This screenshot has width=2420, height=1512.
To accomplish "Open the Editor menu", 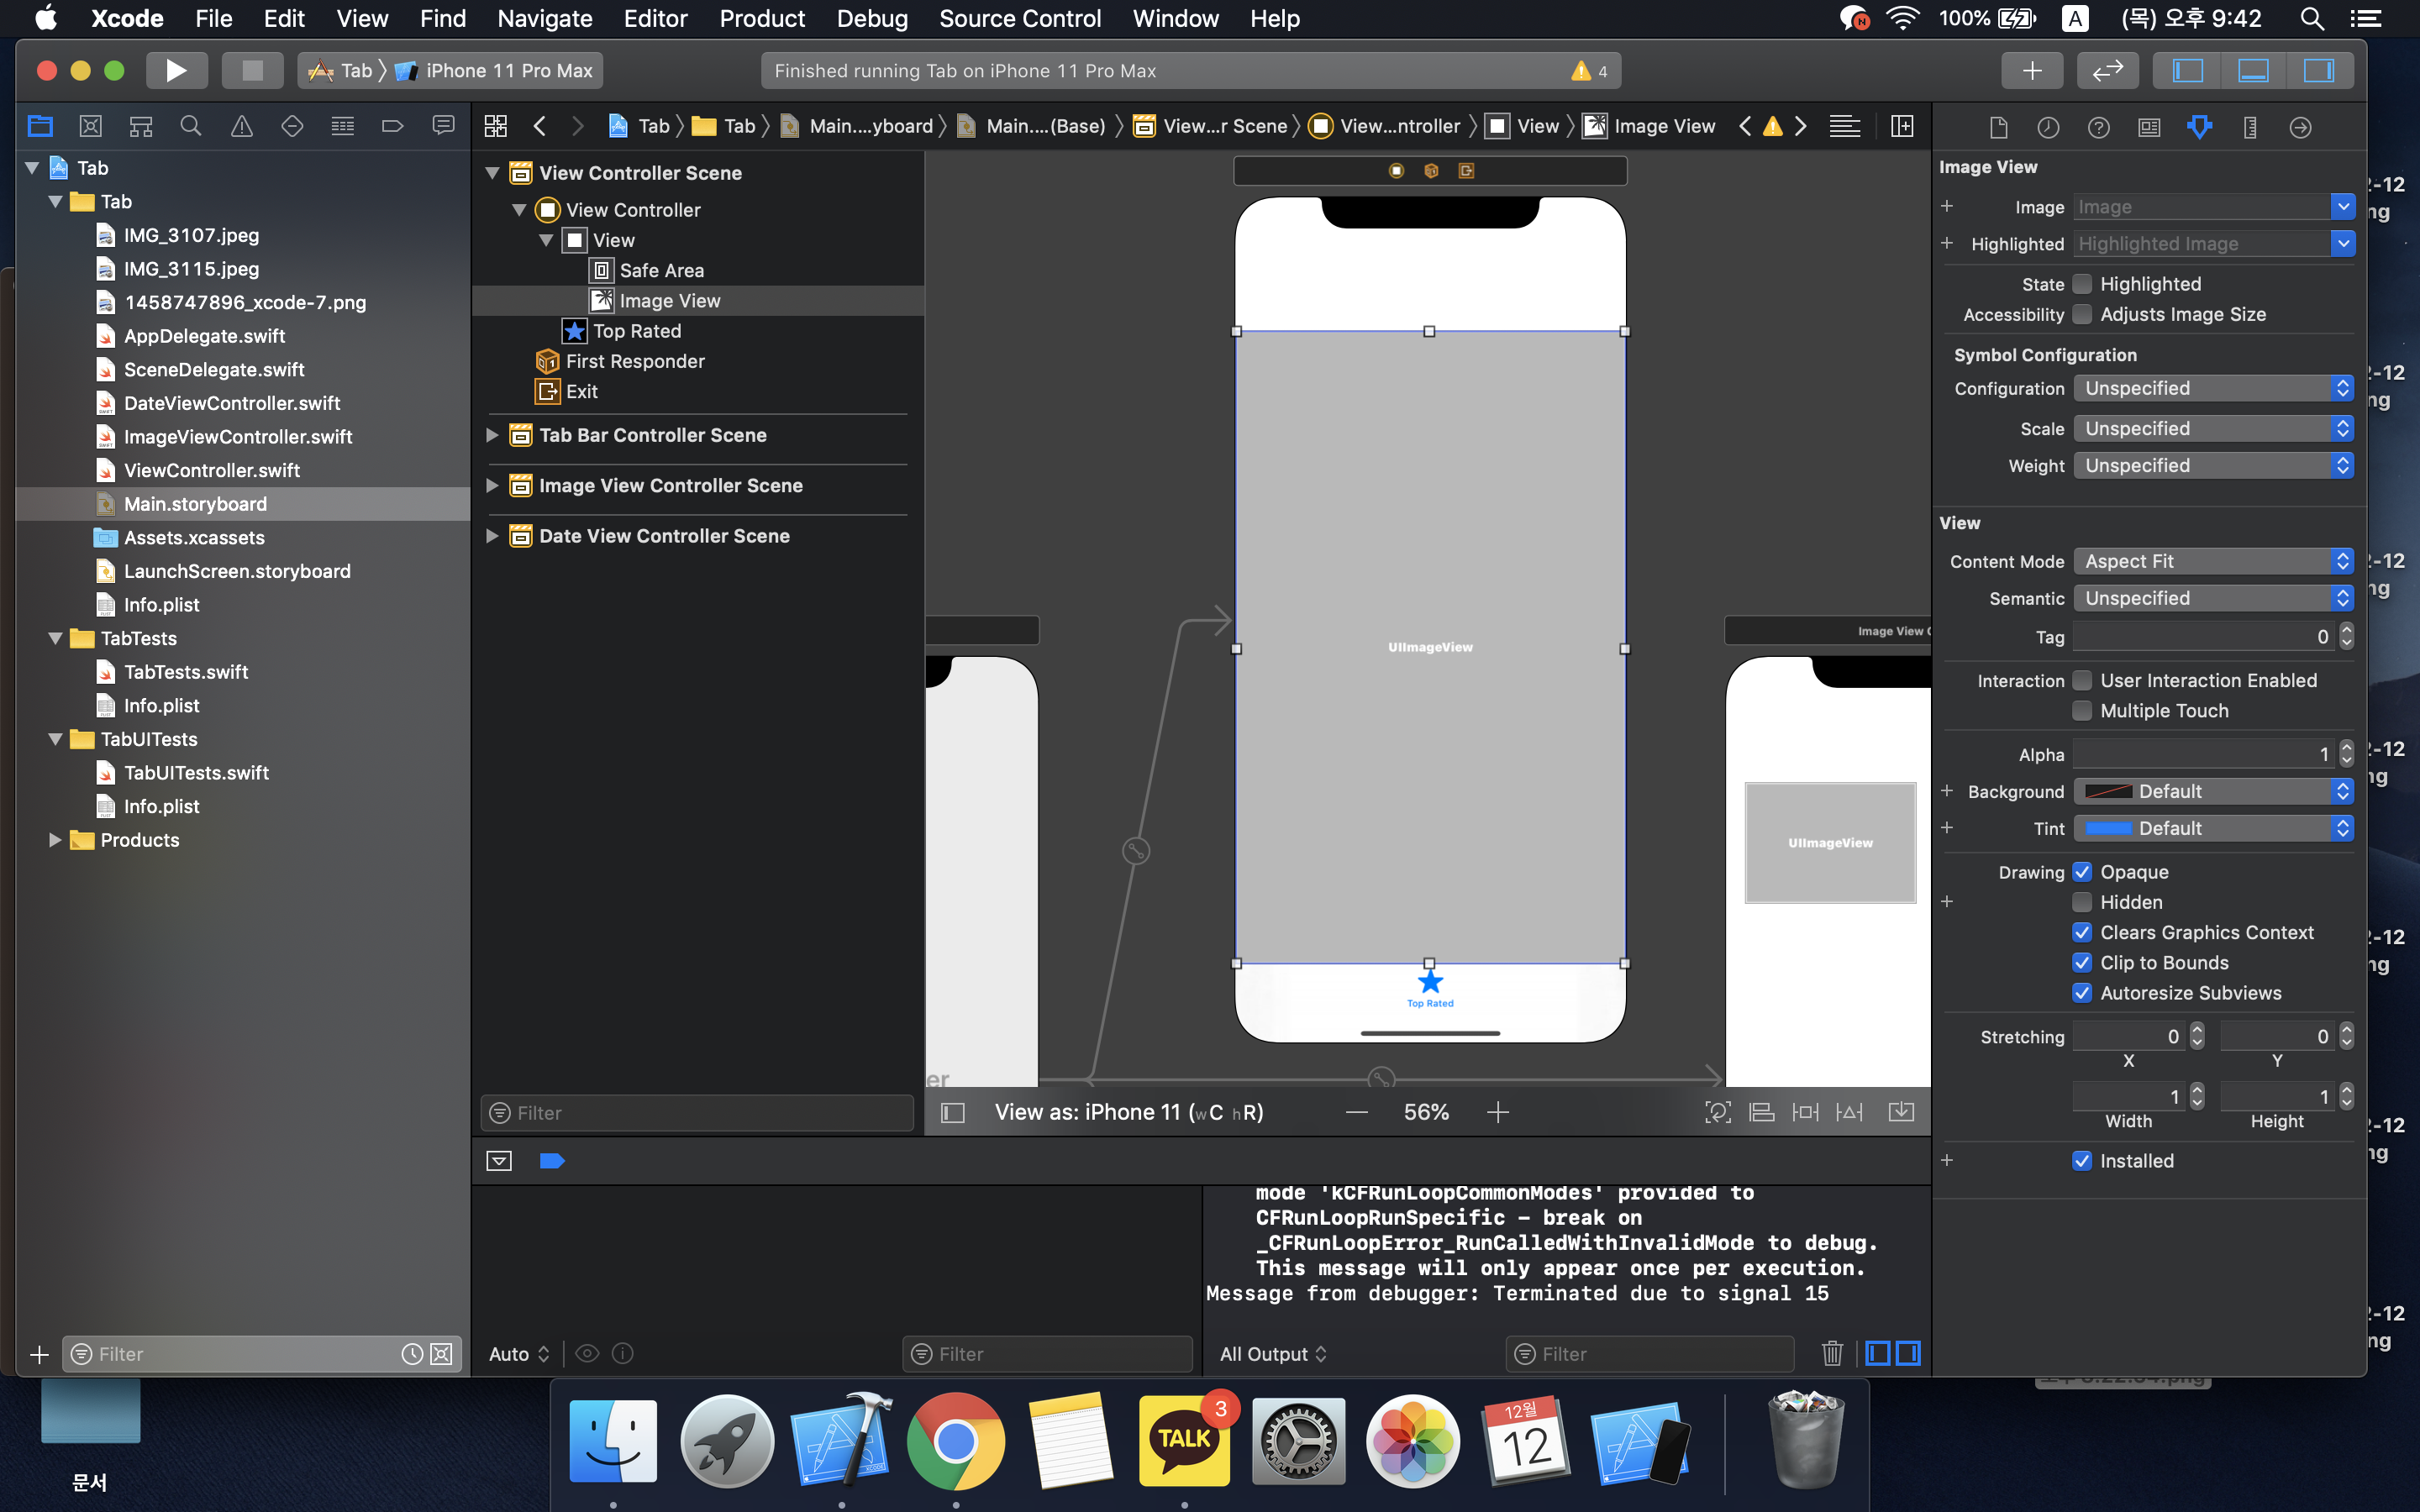I will tap(655, 18).
